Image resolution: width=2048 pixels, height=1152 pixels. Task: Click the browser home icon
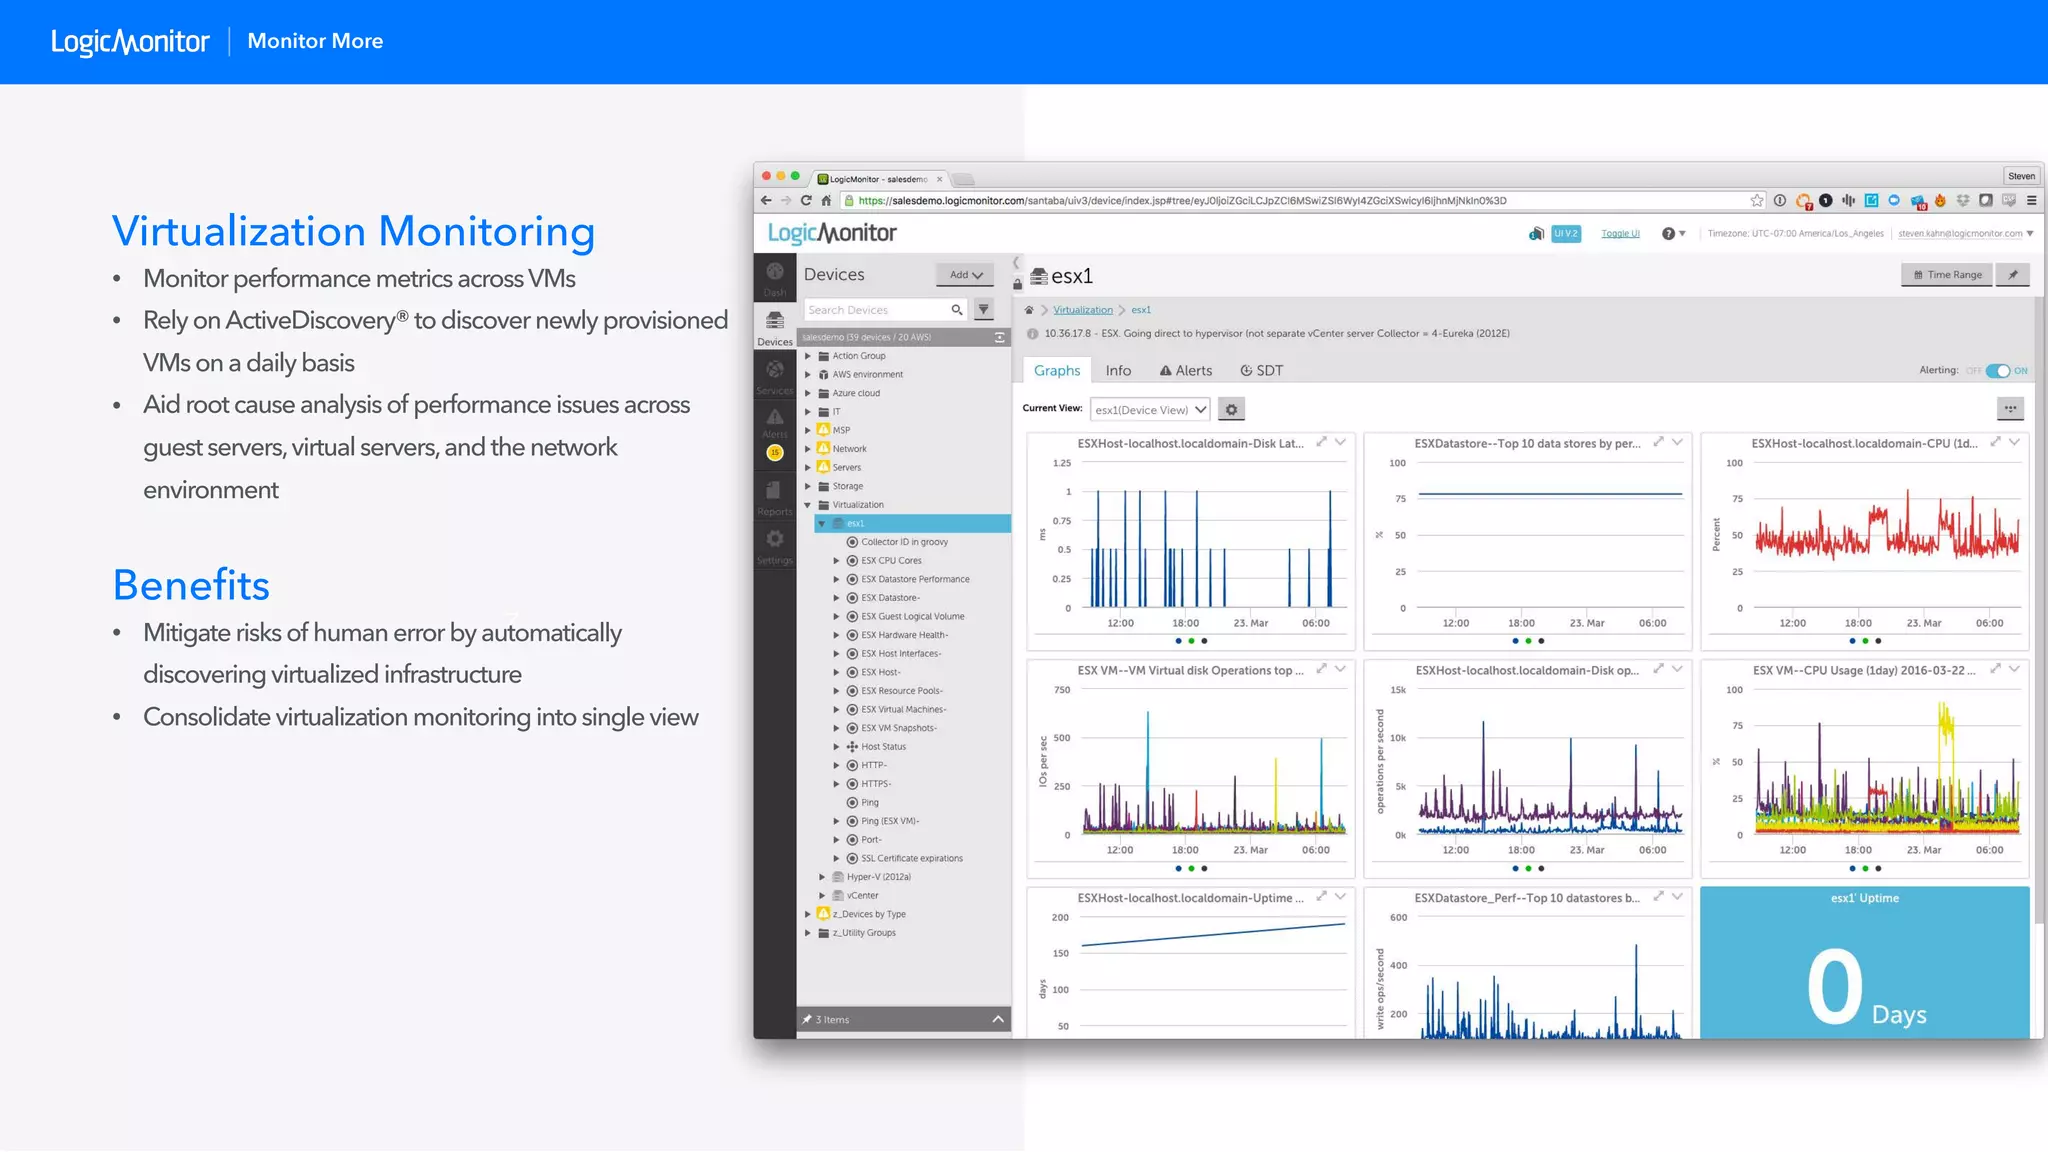coord(826,200)
